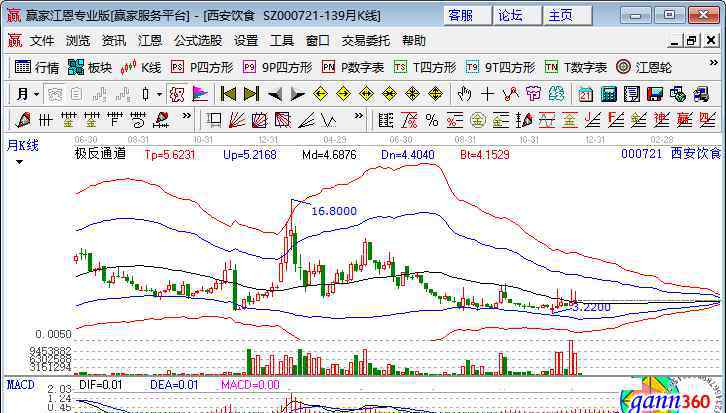Screen dimensions: 726x413
Task: Open the 帮助 menu
Action: 414,41
